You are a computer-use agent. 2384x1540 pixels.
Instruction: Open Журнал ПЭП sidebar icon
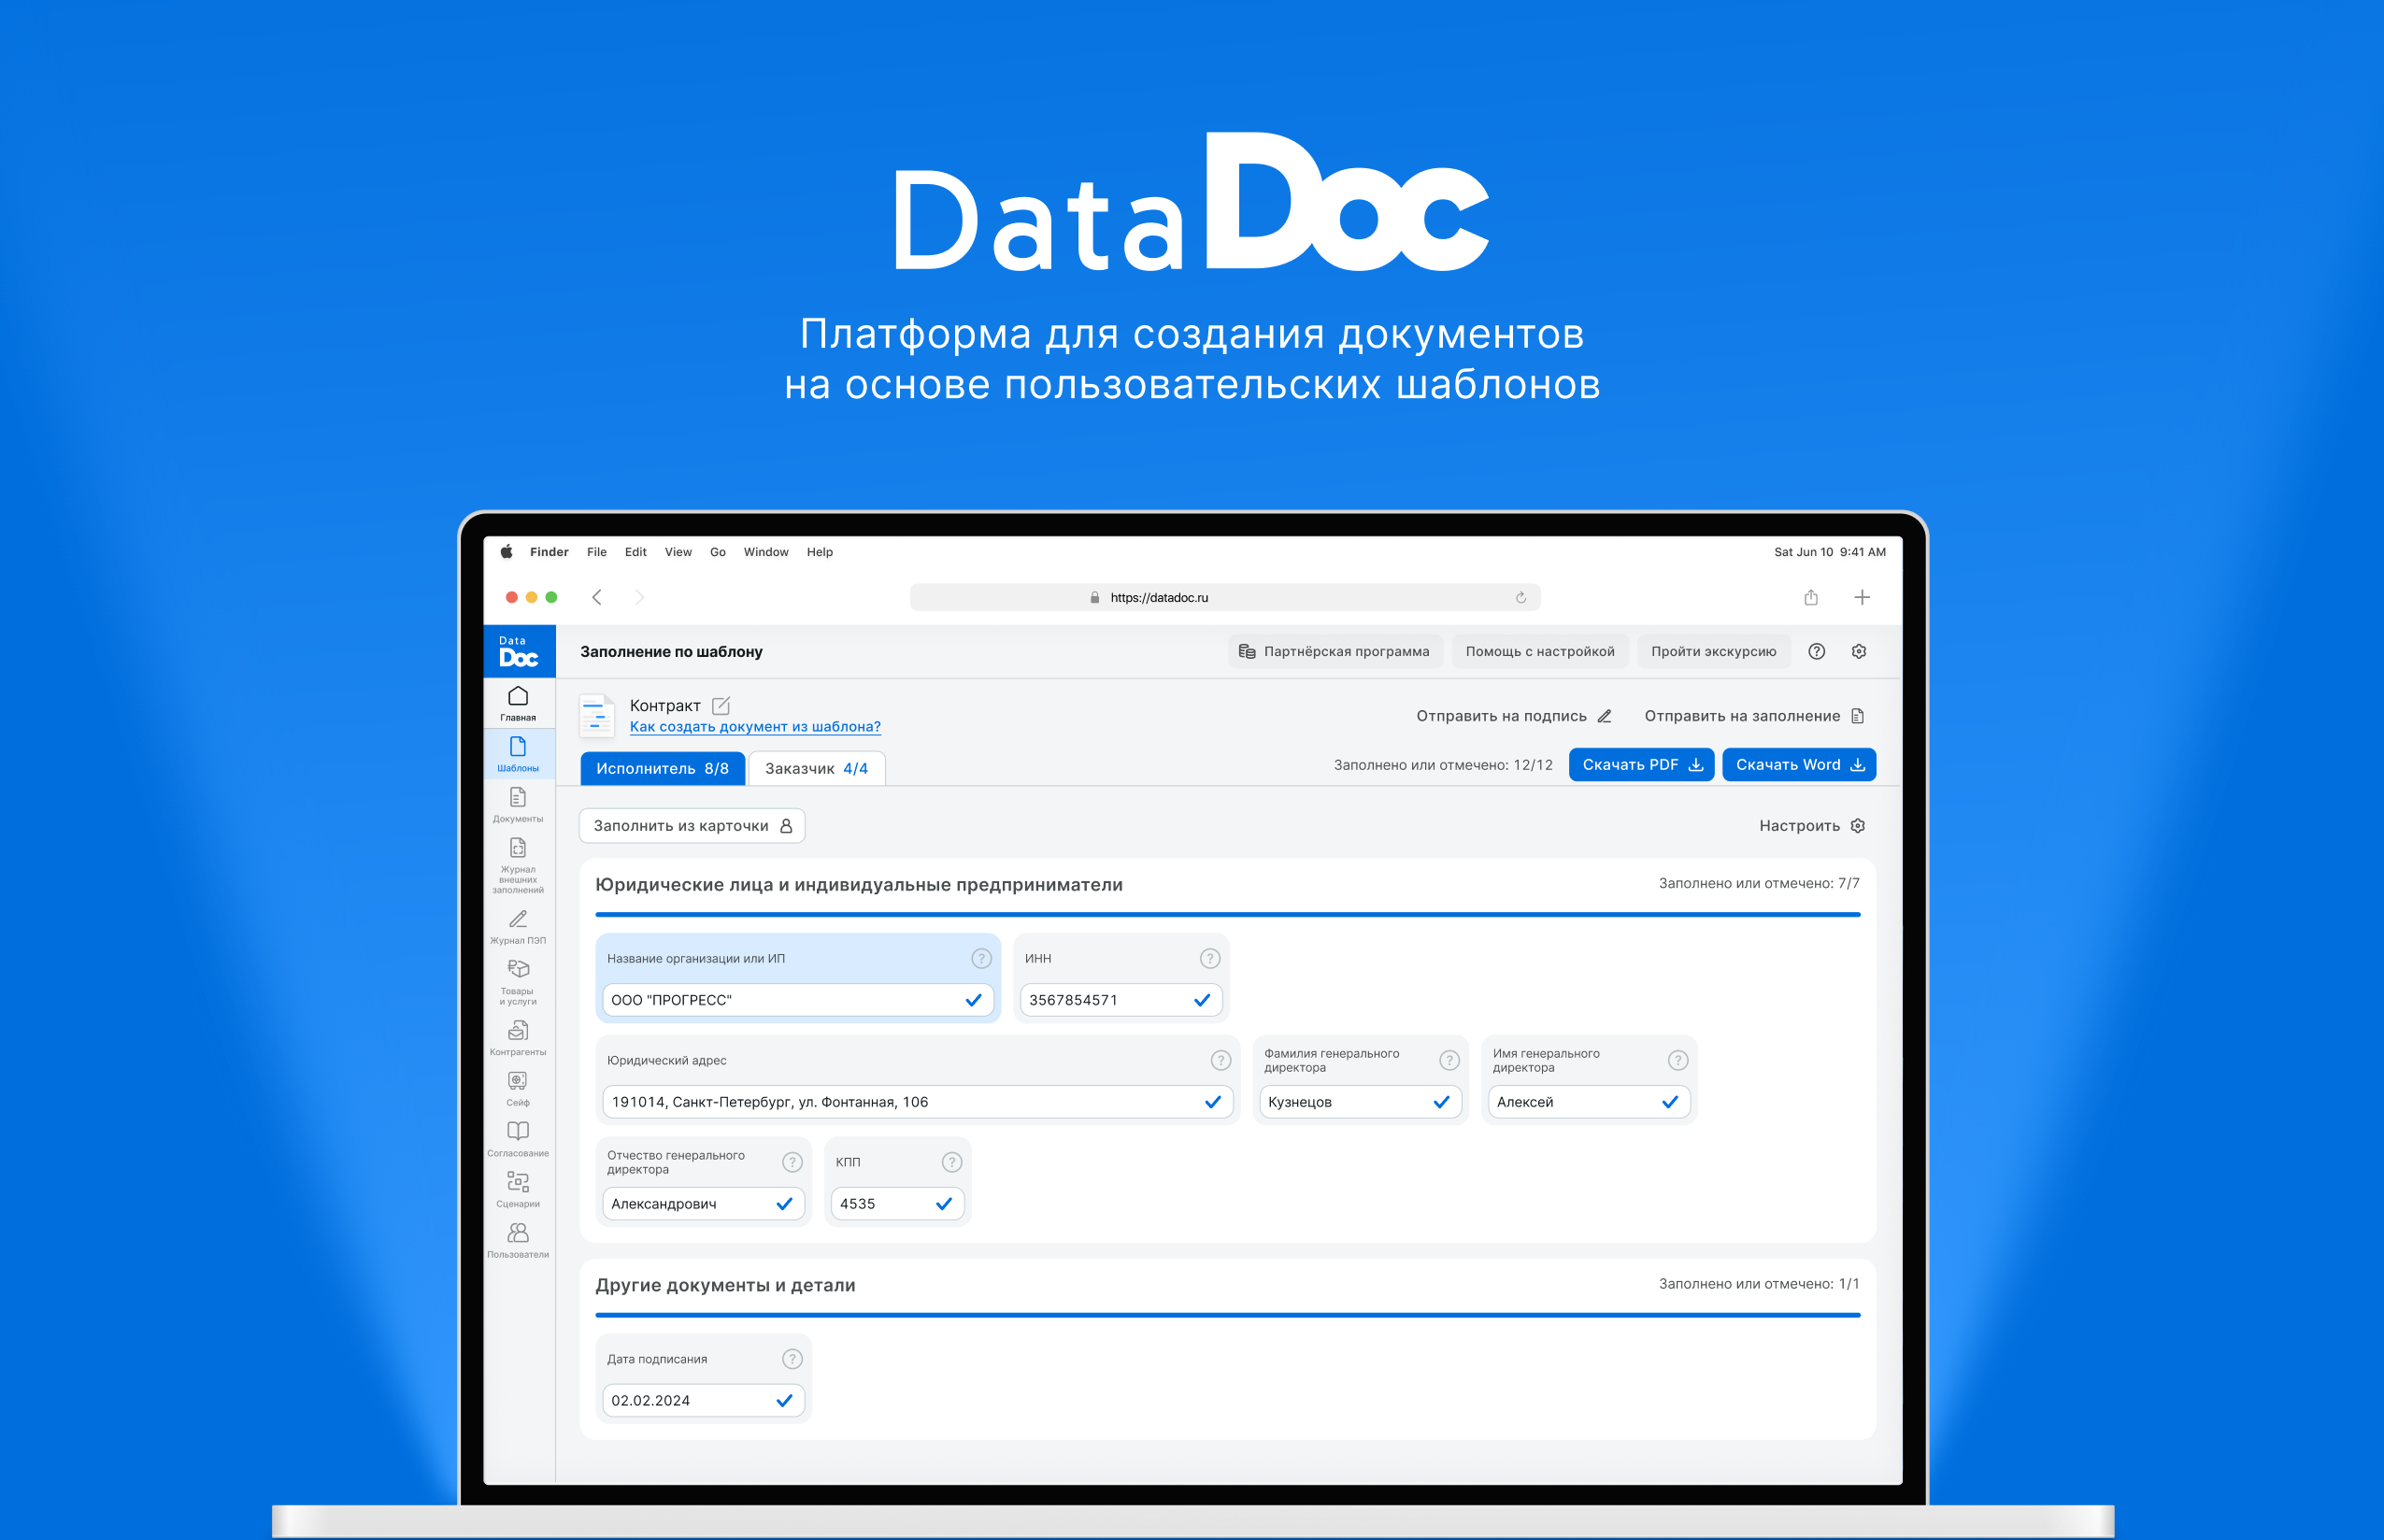[x=518, y=926]
